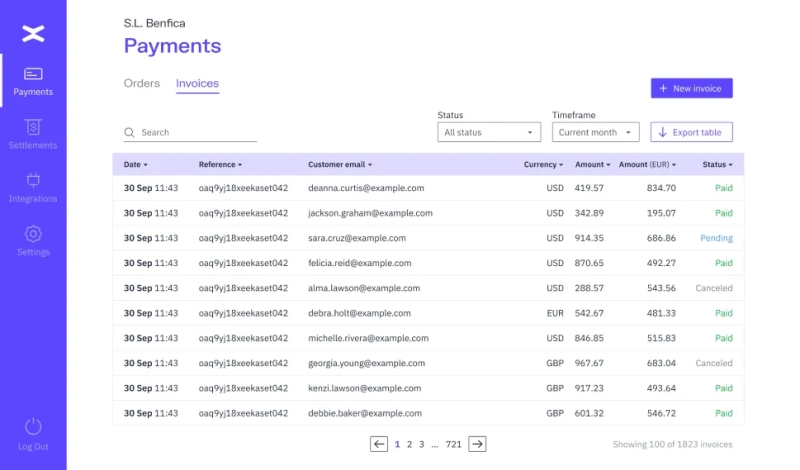Go to Settlements in the sidebar
Screen dimensions: 800x470
pos(33,128)
